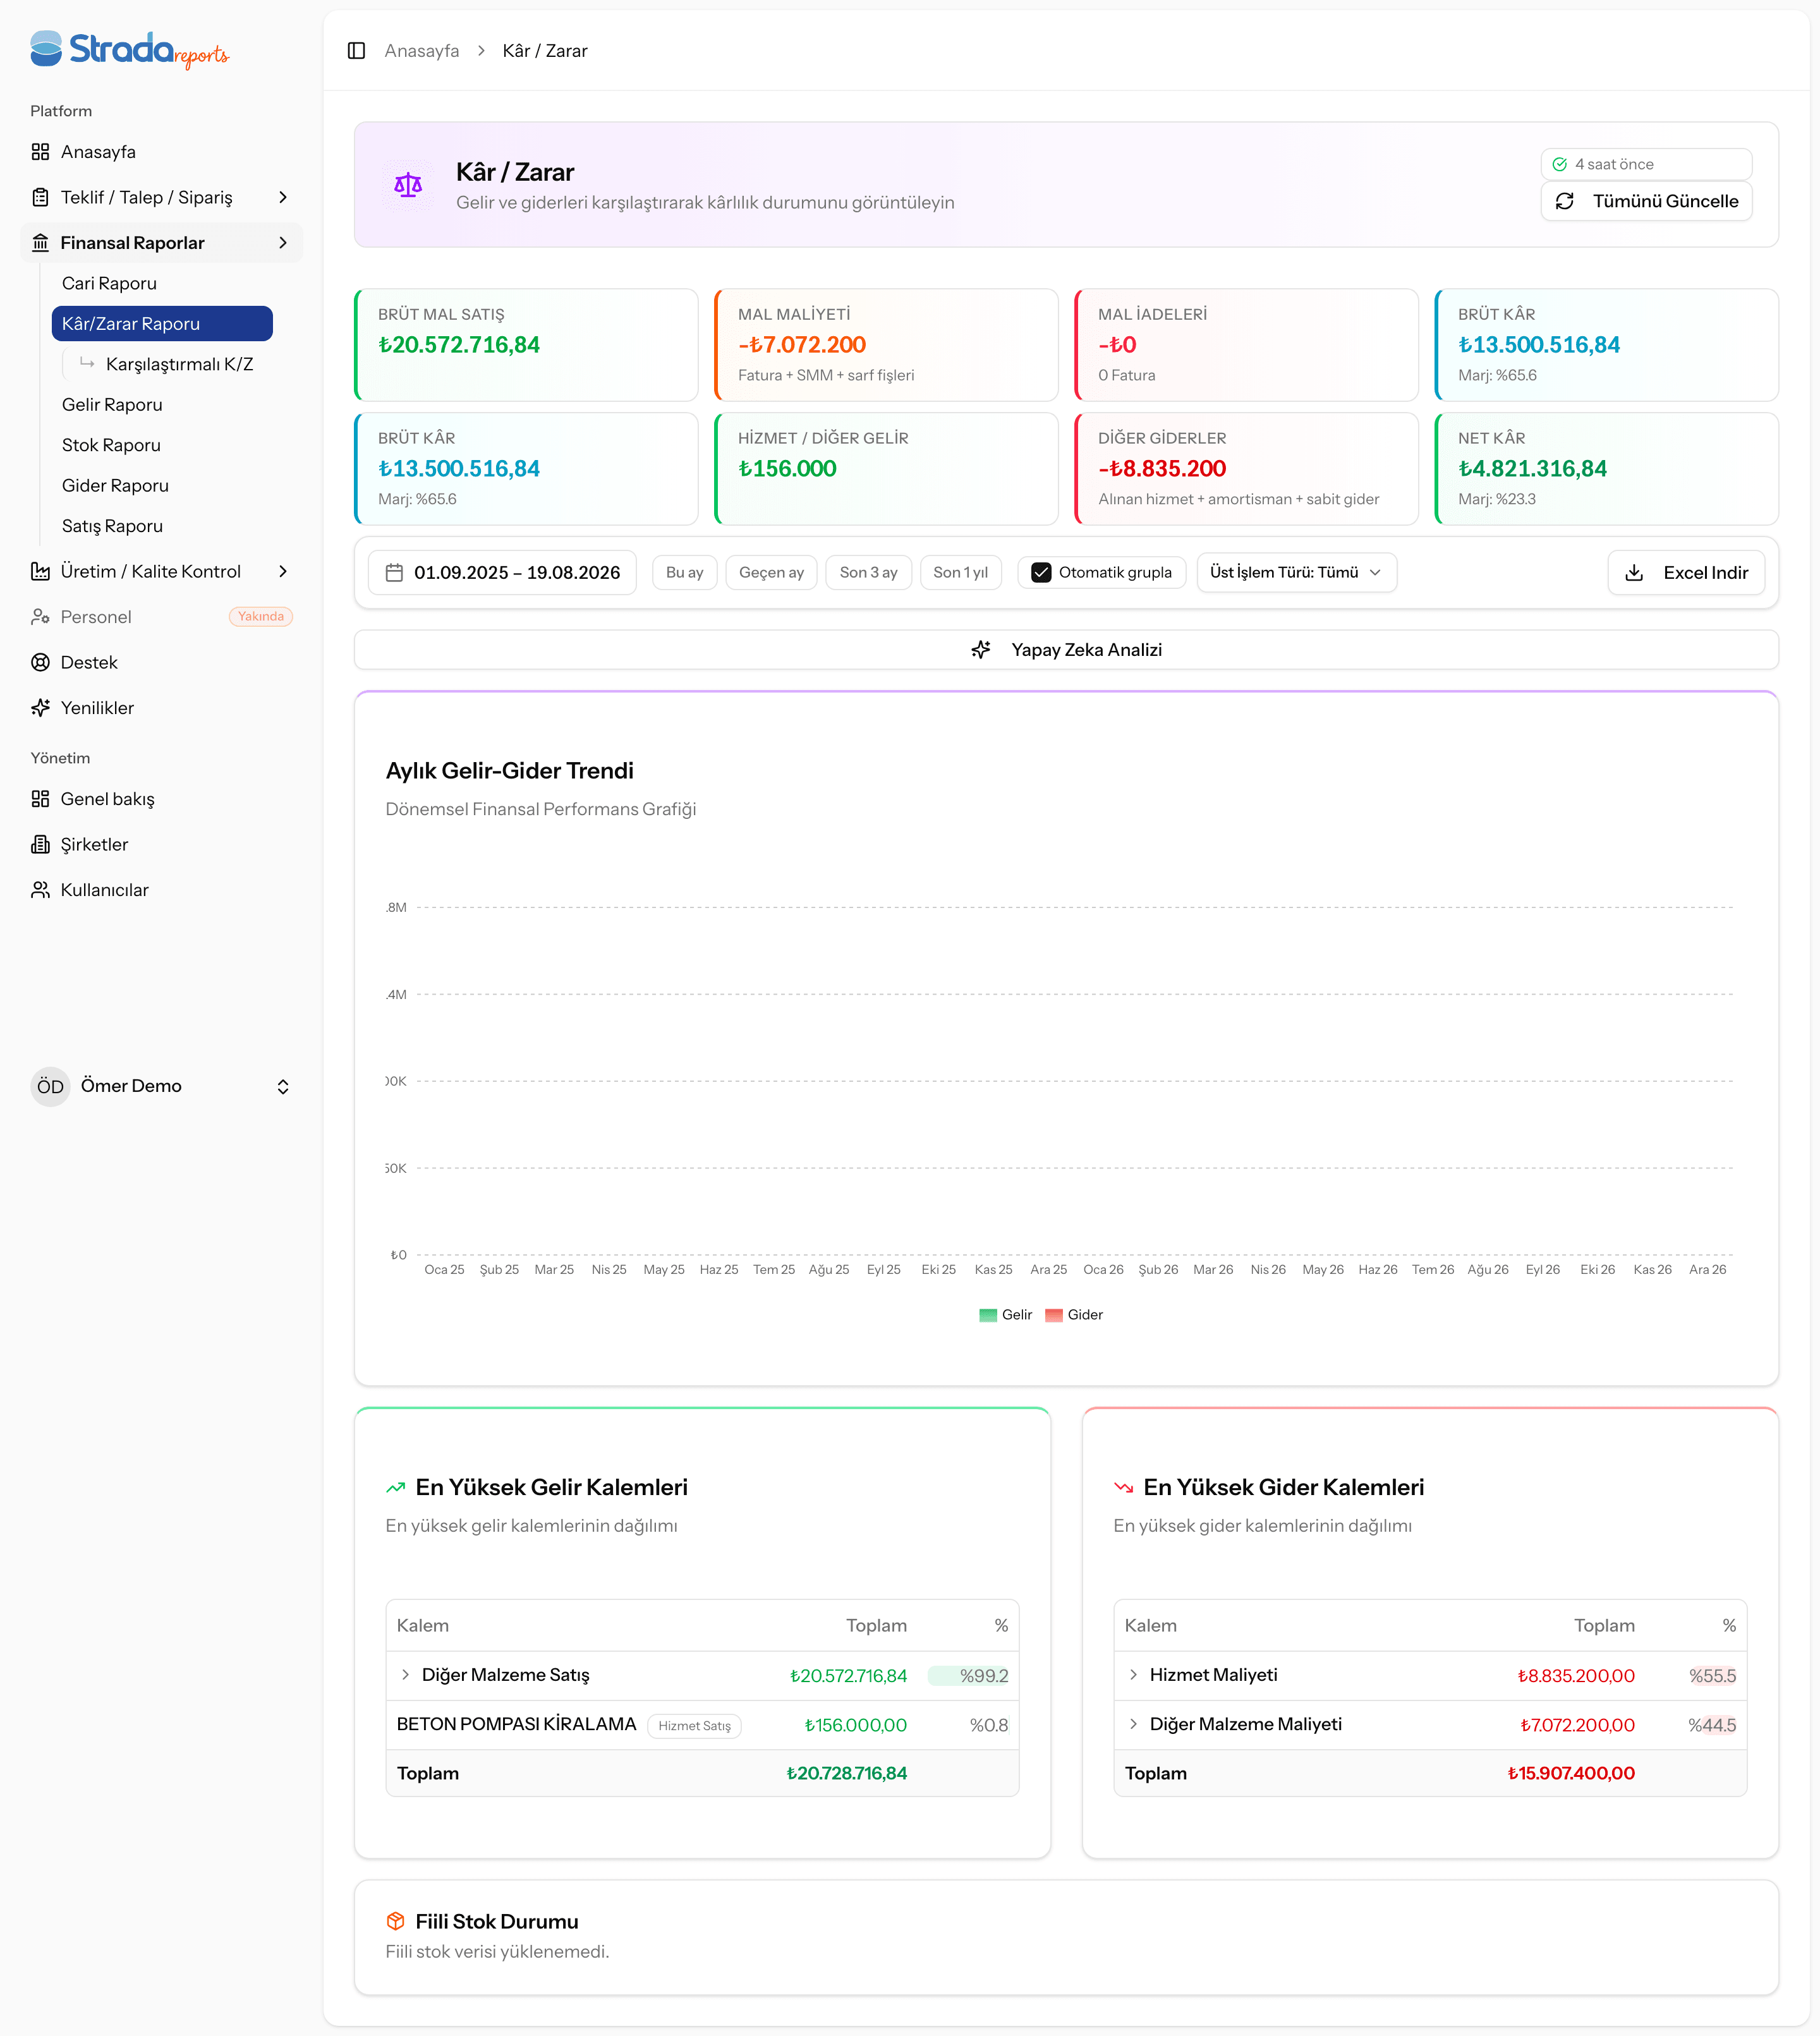This screenshot has height=2036, width=1820.
Task: Click the refresh icon in Tümünü Güncelle
Action: [1565, 201]
